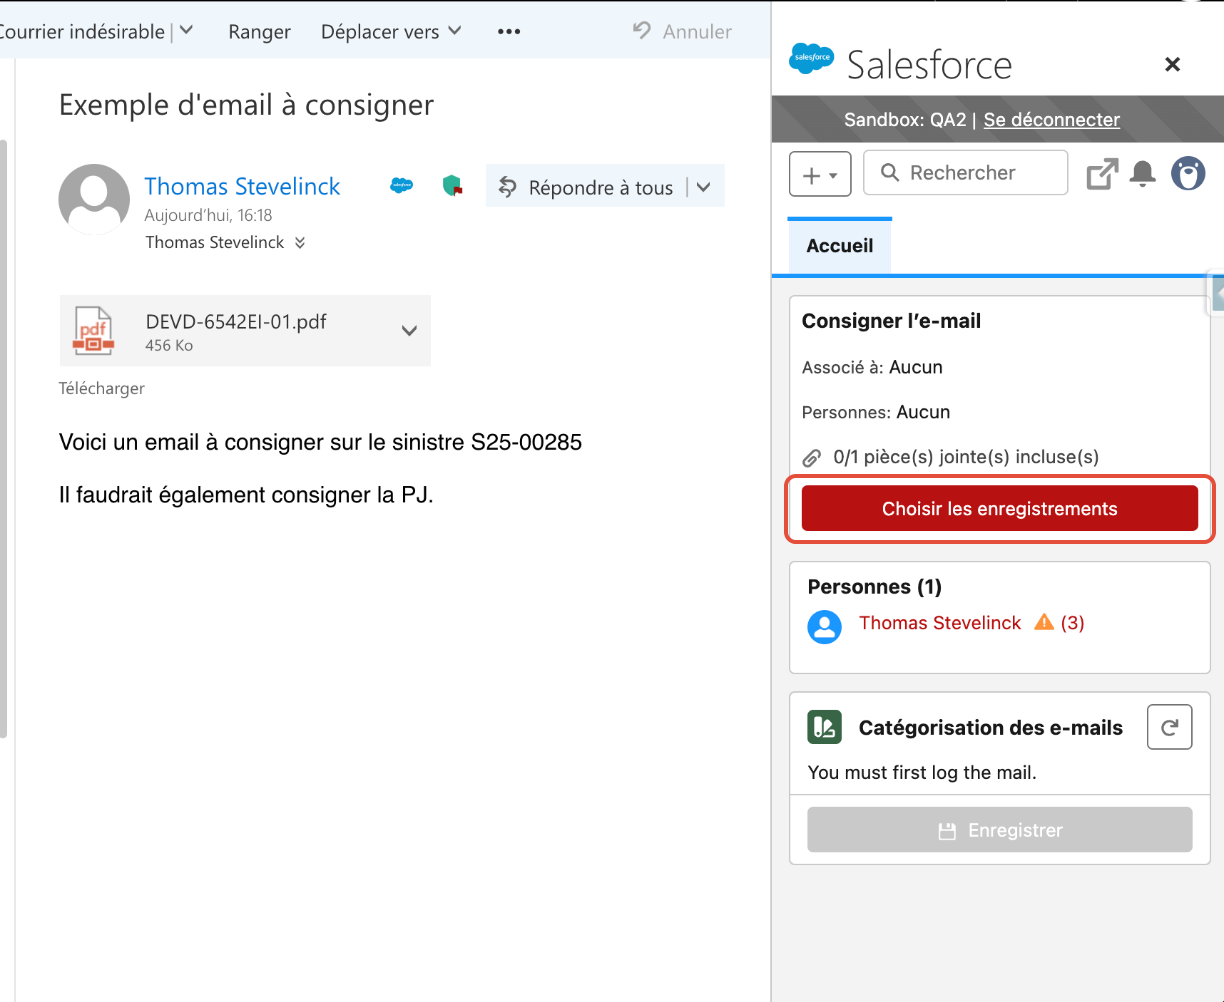The height and width of the screenshot is (1002, 1224).
Task: Click You must first log the mail message
Action: pos(922,772)
